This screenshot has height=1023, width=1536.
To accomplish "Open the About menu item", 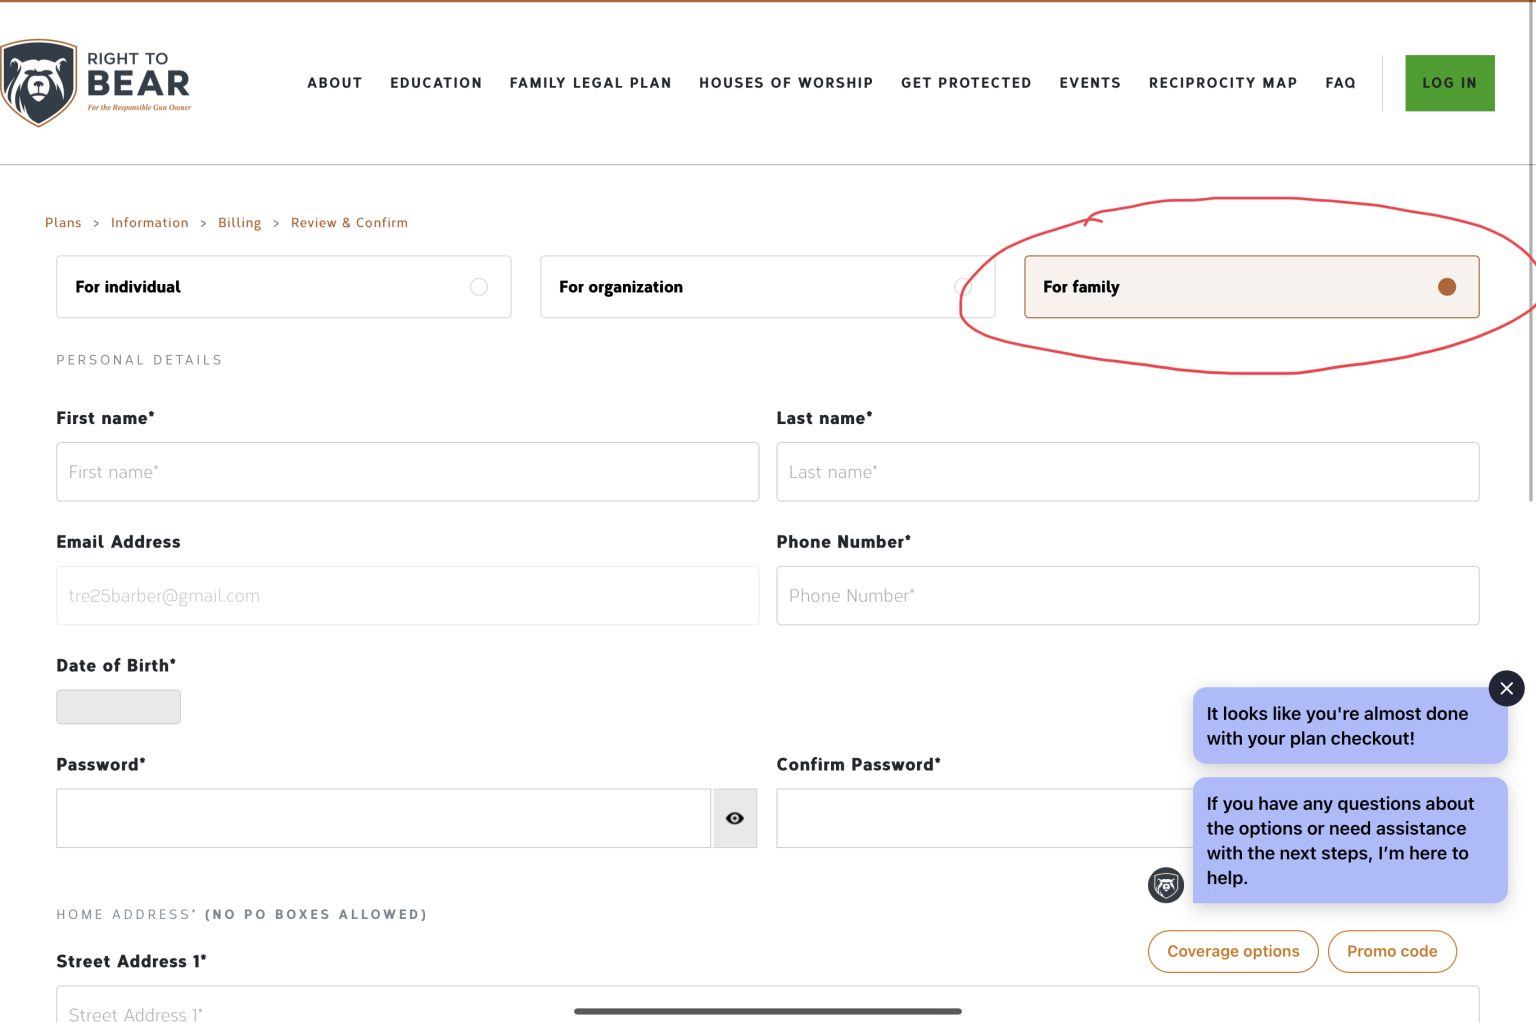I will (334, 83).
